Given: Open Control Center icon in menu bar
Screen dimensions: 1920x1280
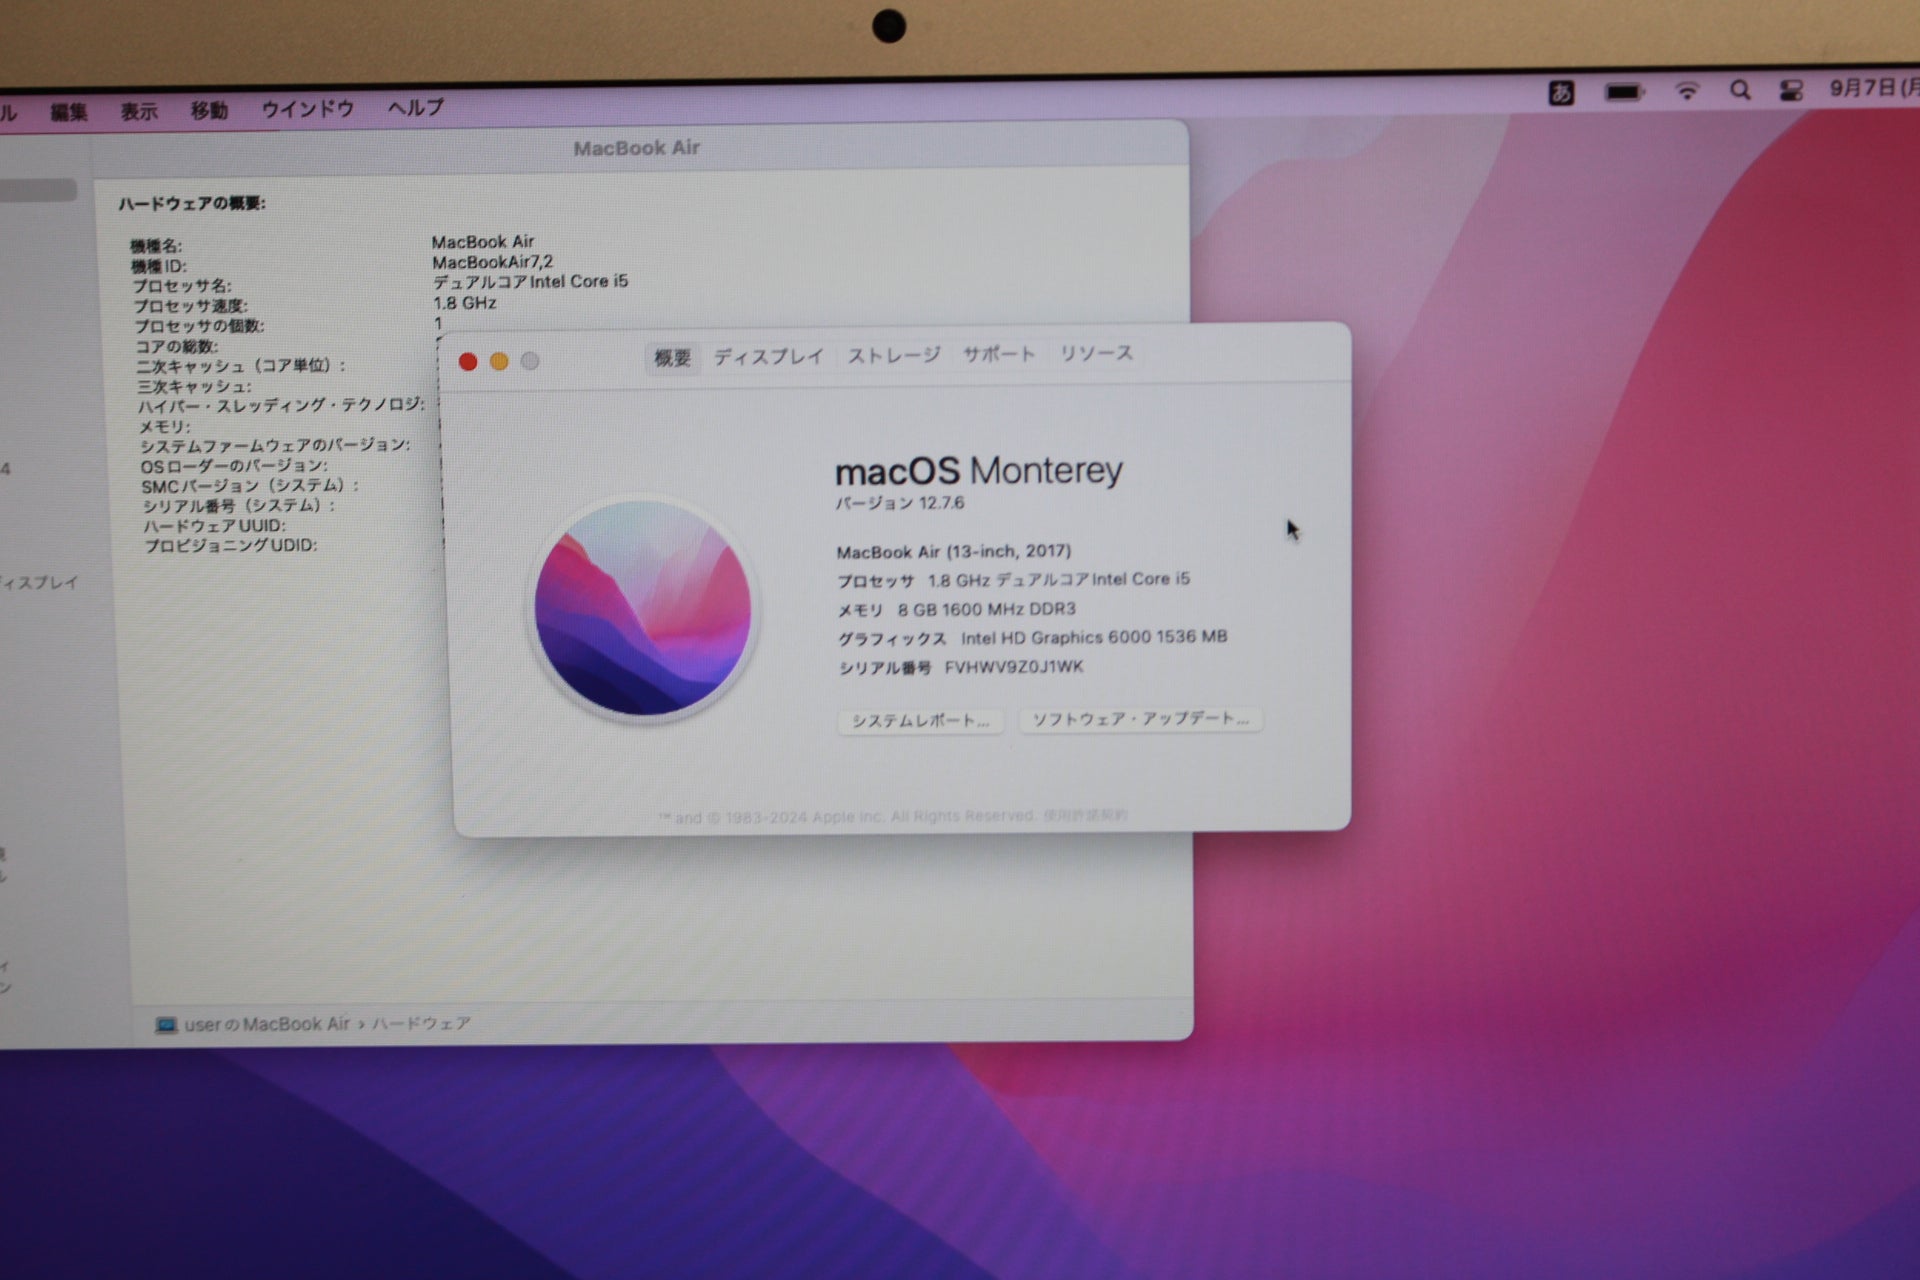Looking at the screenshot, I should [1790, 91].
